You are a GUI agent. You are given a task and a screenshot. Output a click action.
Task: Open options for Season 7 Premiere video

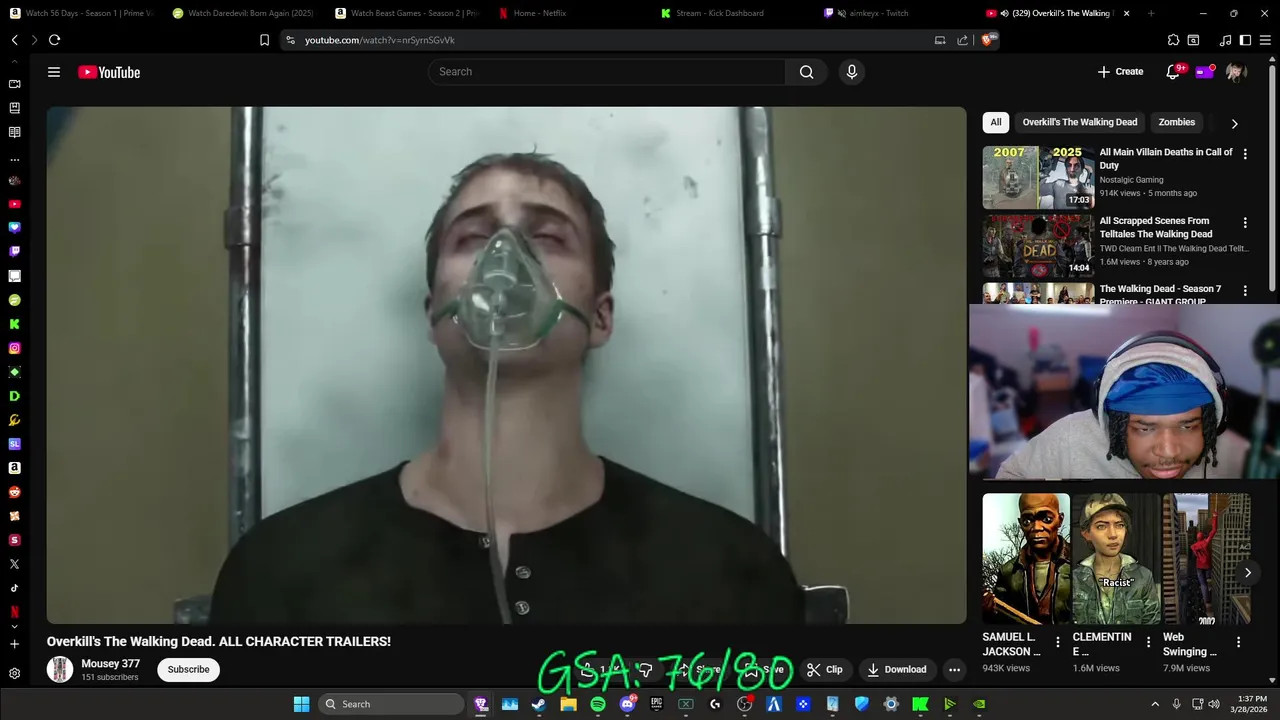(1245, 291)
